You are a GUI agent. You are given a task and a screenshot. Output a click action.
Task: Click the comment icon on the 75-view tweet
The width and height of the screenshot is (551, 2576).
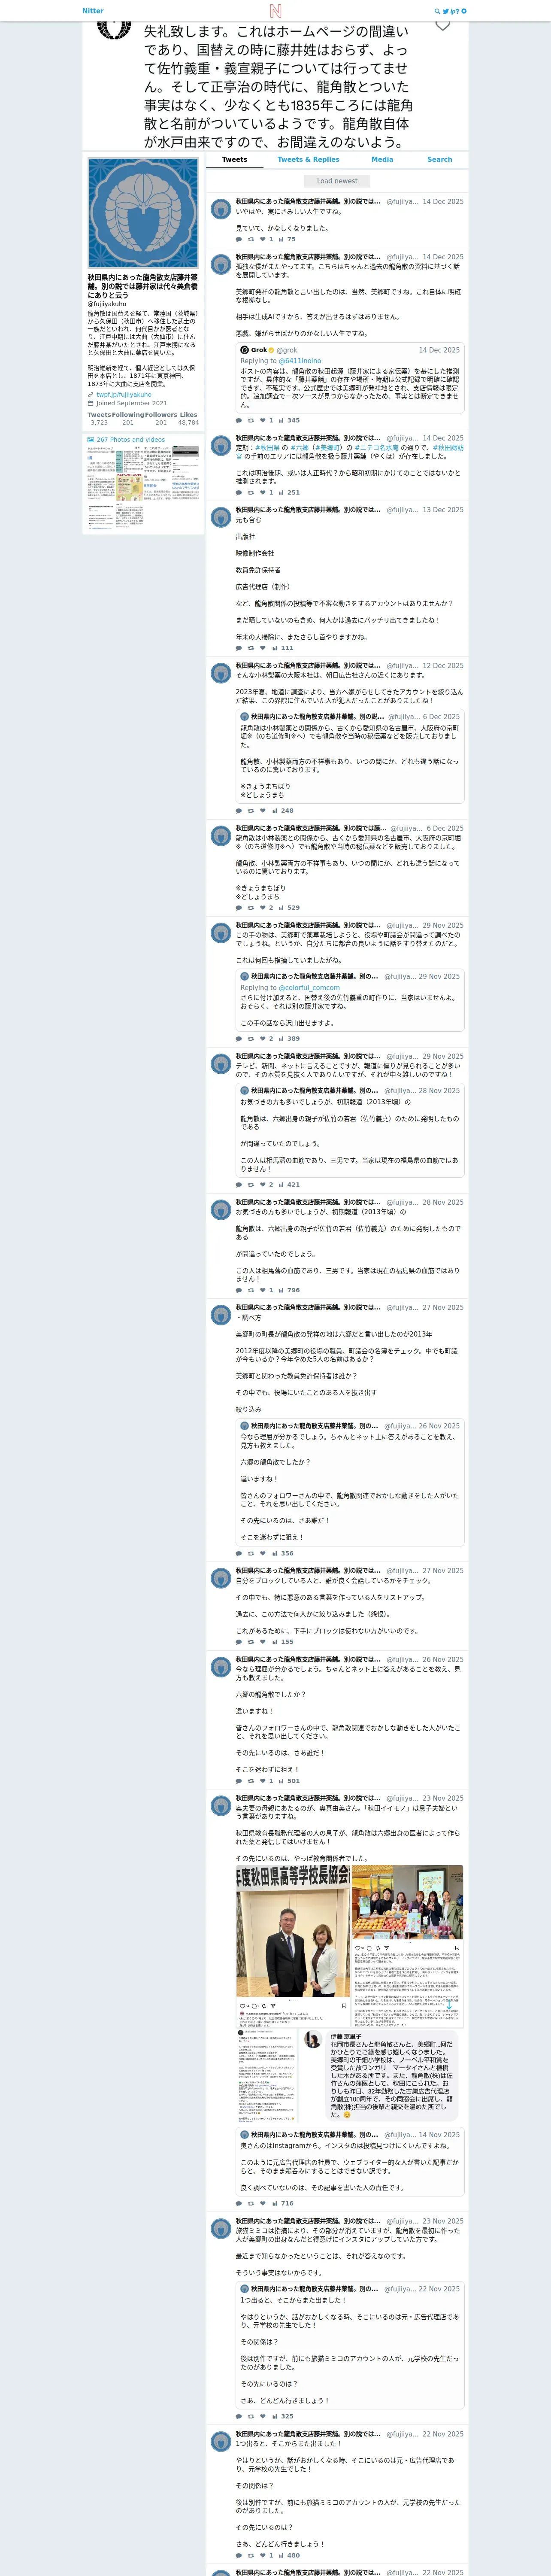[238, 239]
